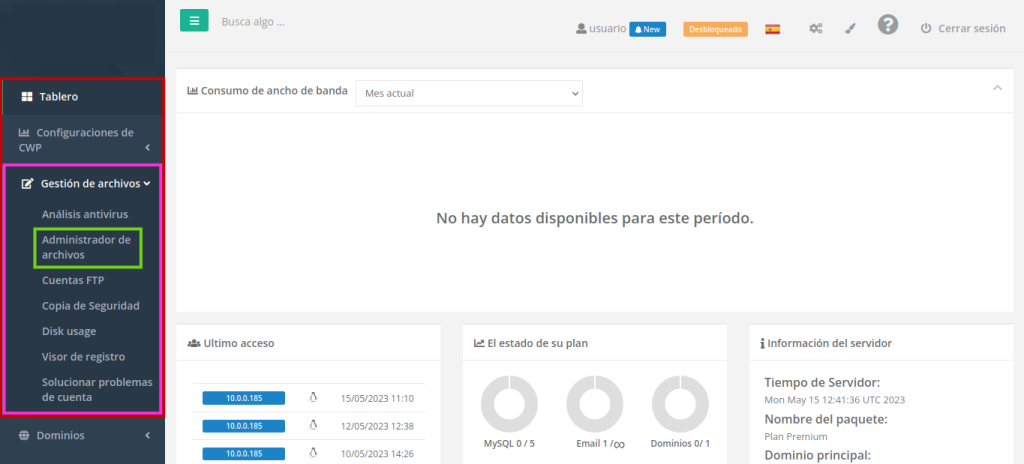Click the Busca algo search field
The image size is (1024, 464).
(x=300, y=21)
